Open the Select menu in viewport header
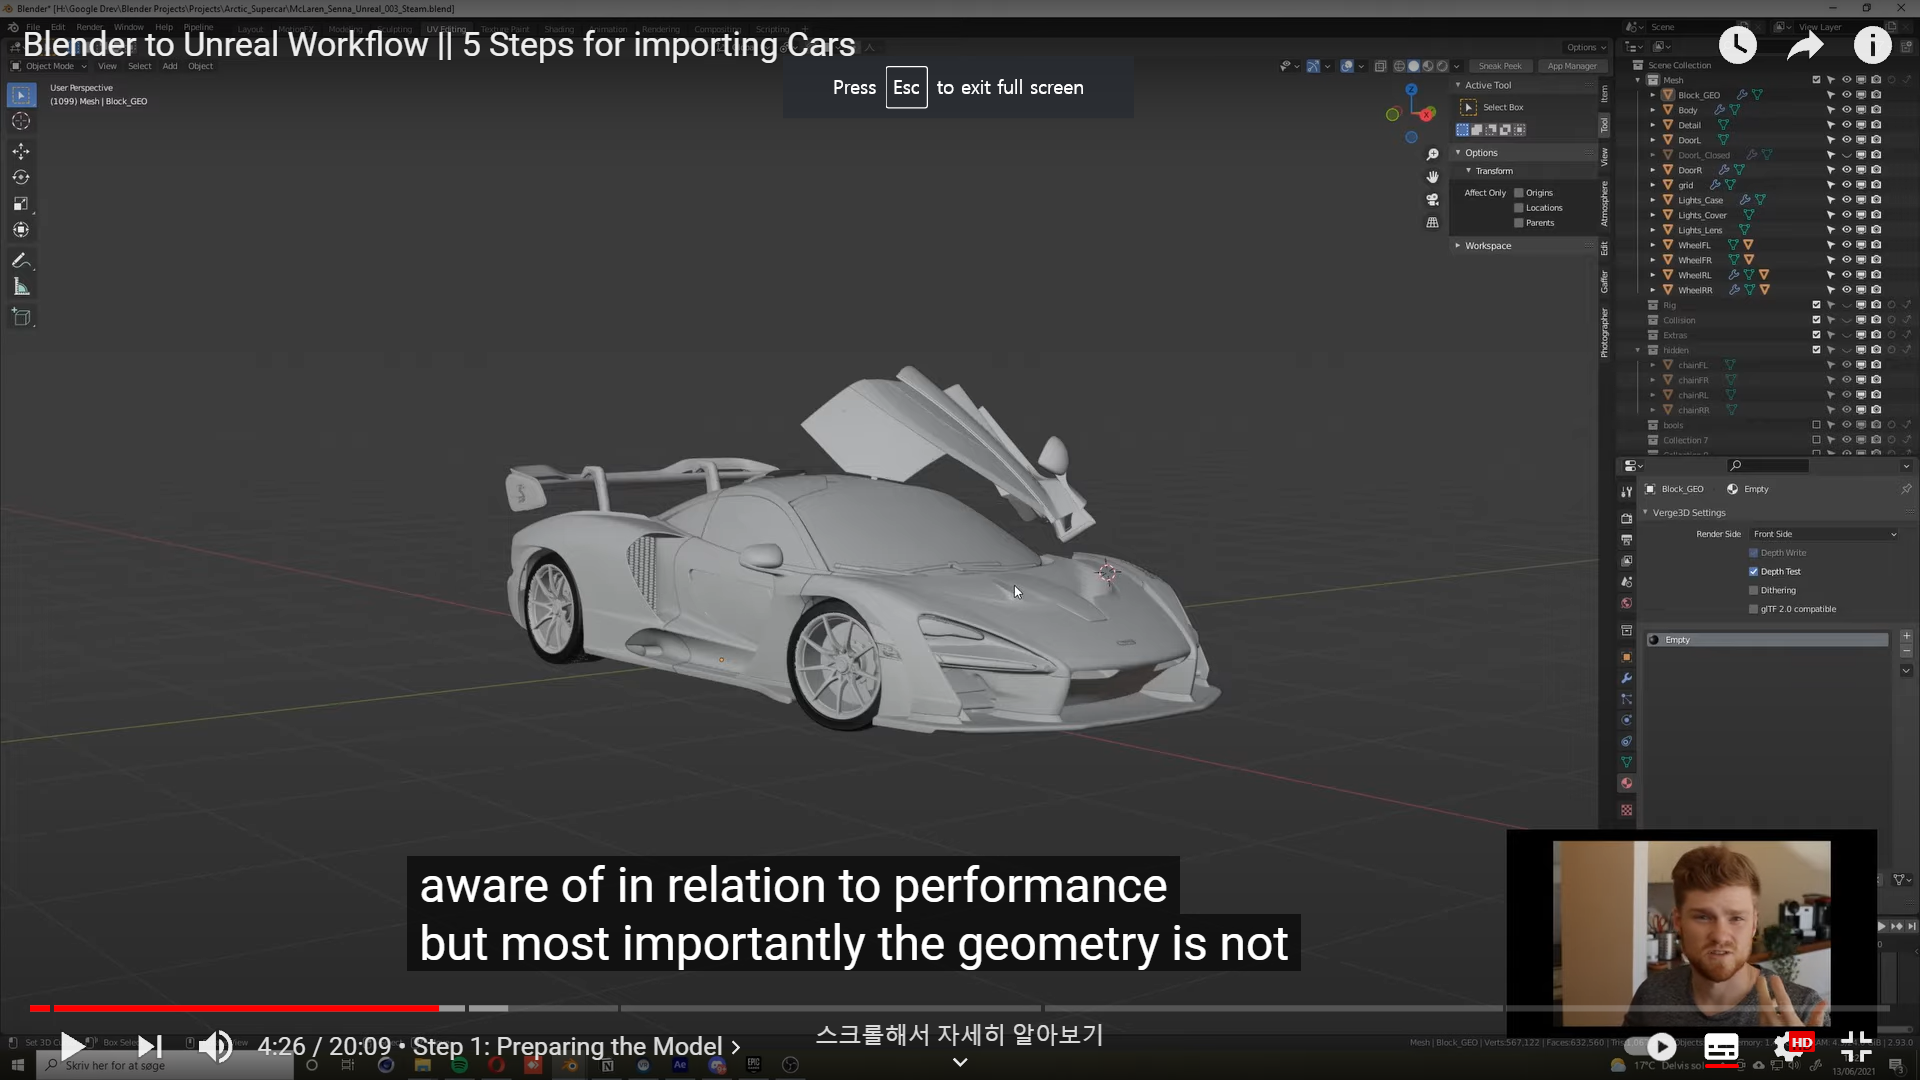 [x=139, y=66]
